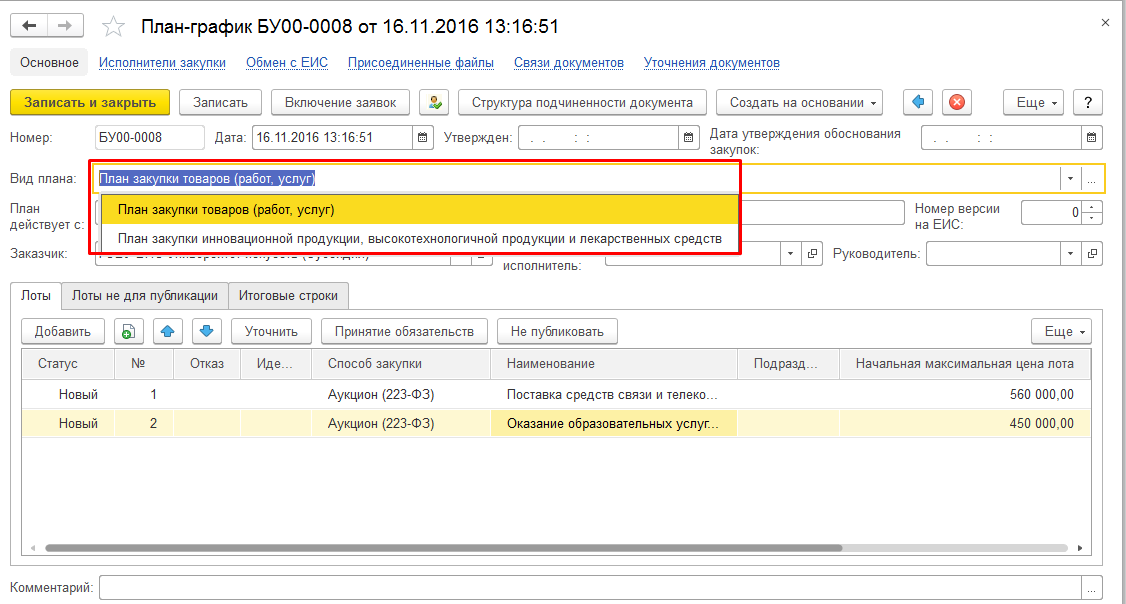Open the Руководитель linked item icon
Image resolution: width=1126 pixels, height=604 pixels.
point(1092,254)
